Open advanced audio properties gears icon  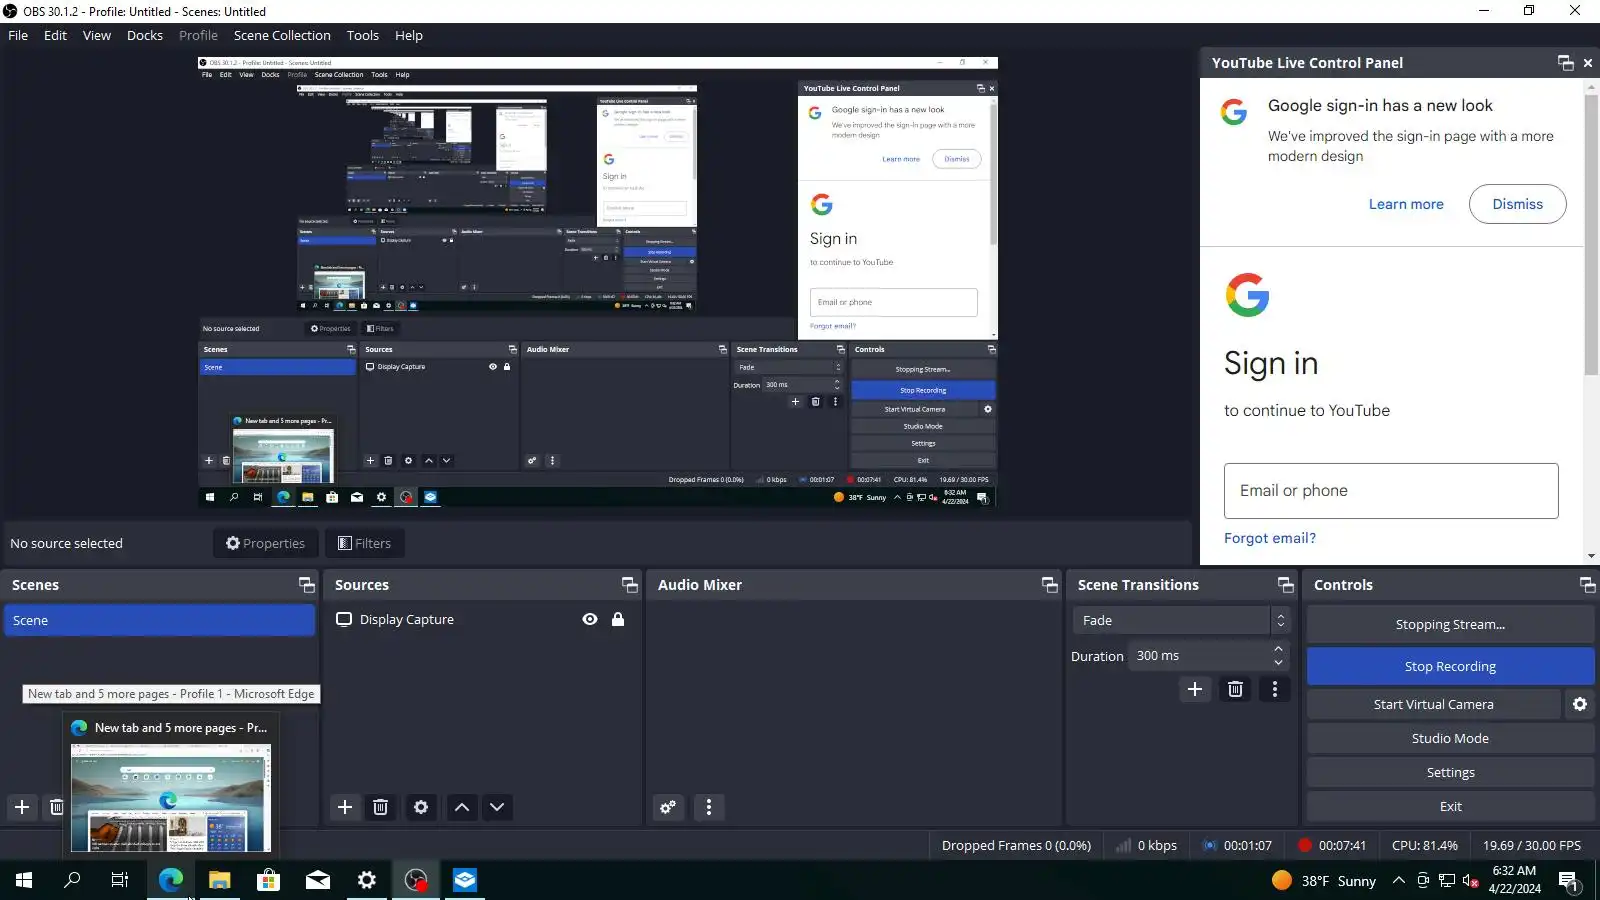click(x=668, y=807)
